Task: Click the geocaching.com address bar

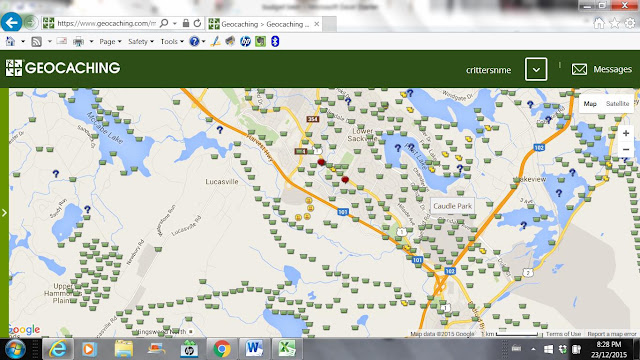Action: [106, 23]
